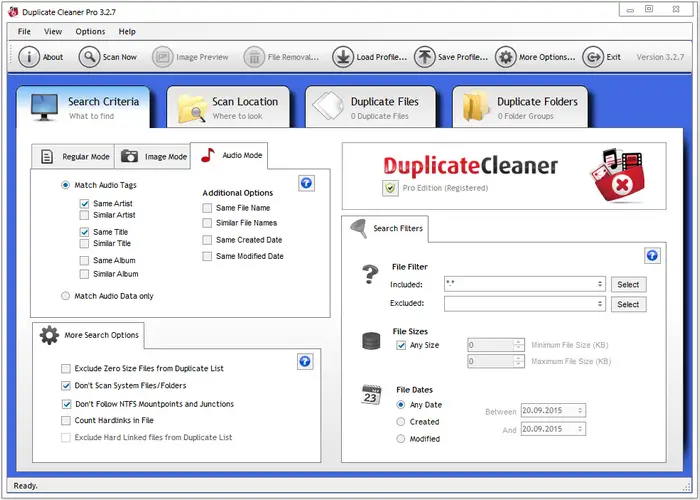Screen dimensions: 700x500
Task: Enable the Similar Title checkbox
Action: pos(84,244)
